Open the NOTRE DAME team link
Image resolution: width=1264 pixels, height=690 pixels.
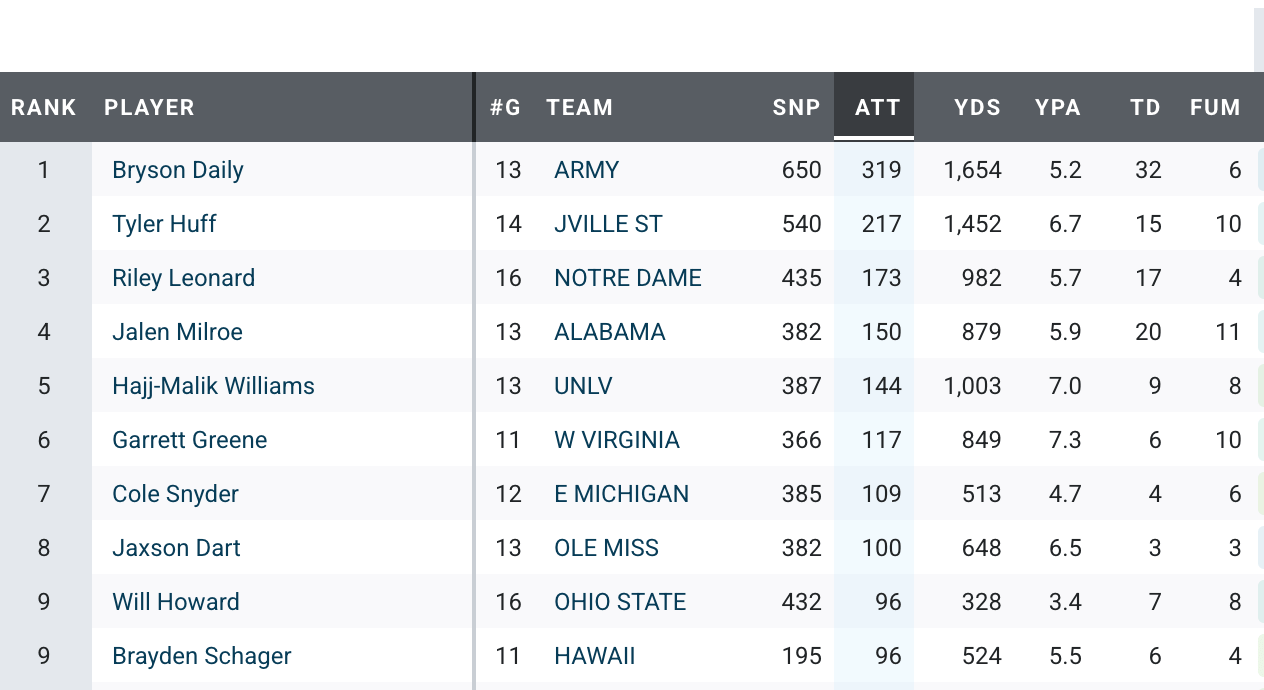tap(628, 278)
